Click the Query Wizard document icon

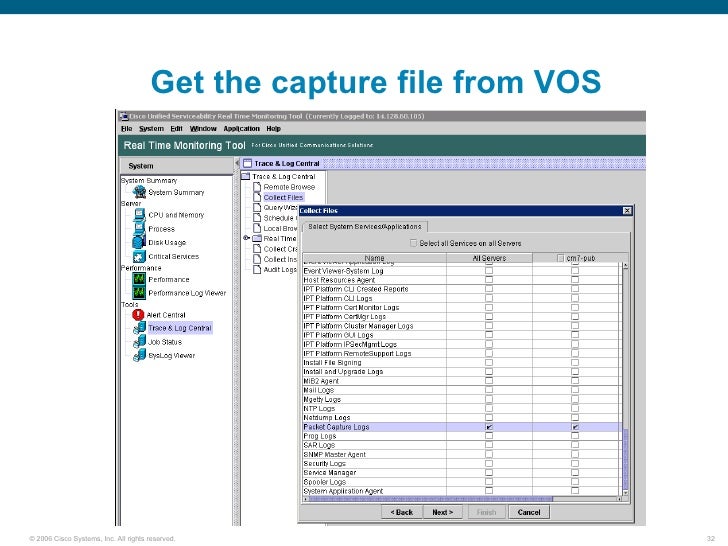pyautogui.click(x=257, y=208)
